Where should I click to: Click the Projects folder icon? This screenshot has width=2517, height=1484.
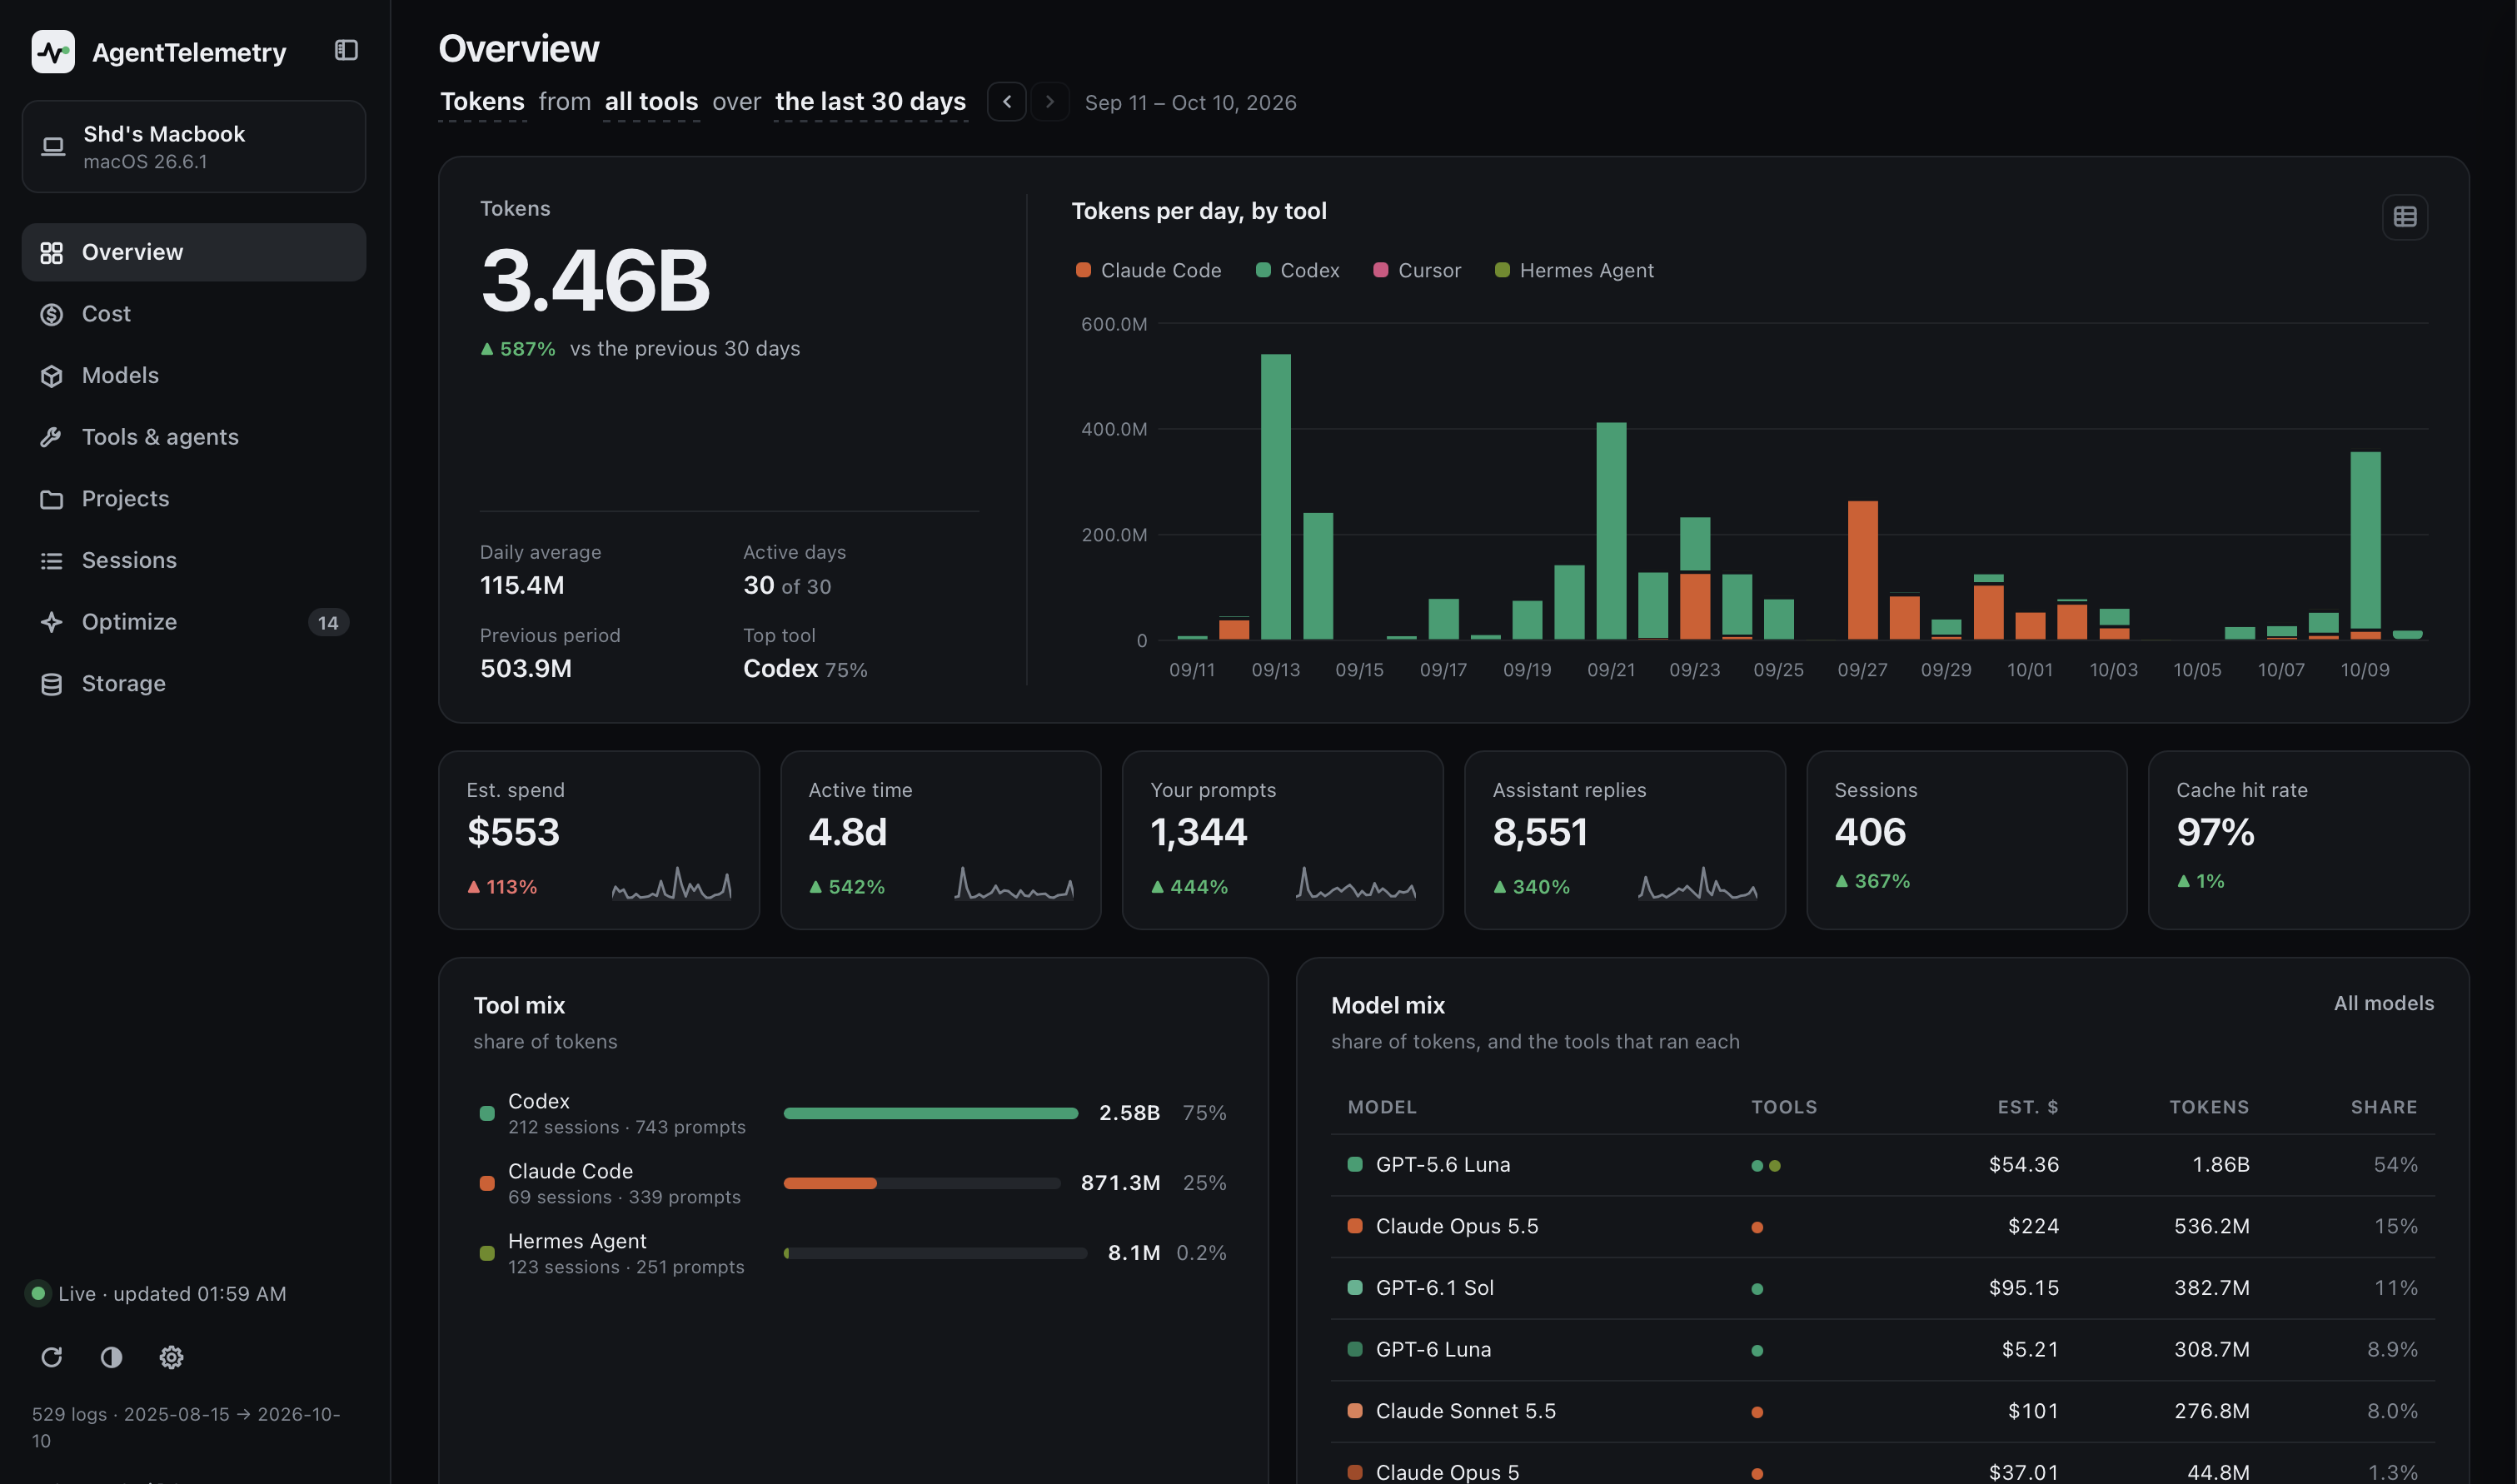pos(51,499)
